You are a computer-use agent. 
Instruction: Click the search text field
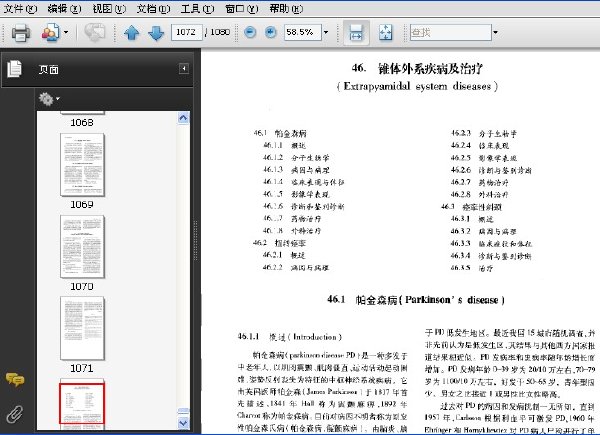[450, 33]
